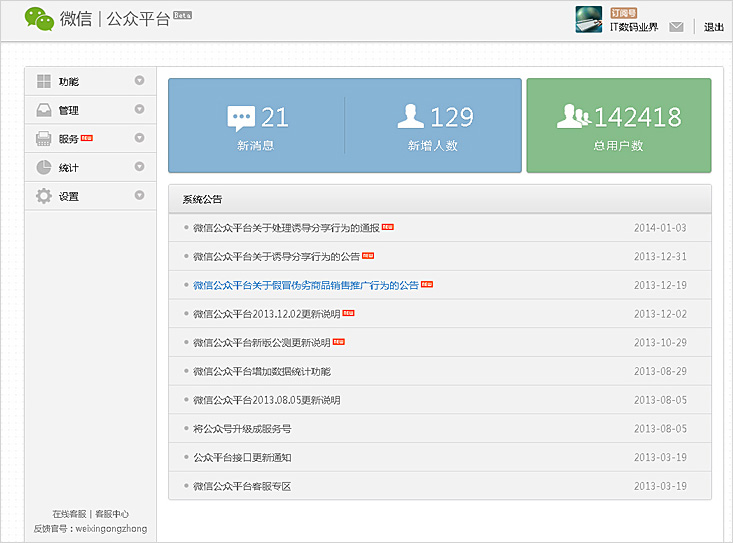This screenshot has width=733, height=543.
Task: Open the 统计 sidebar menu
Action: point(91,167)
